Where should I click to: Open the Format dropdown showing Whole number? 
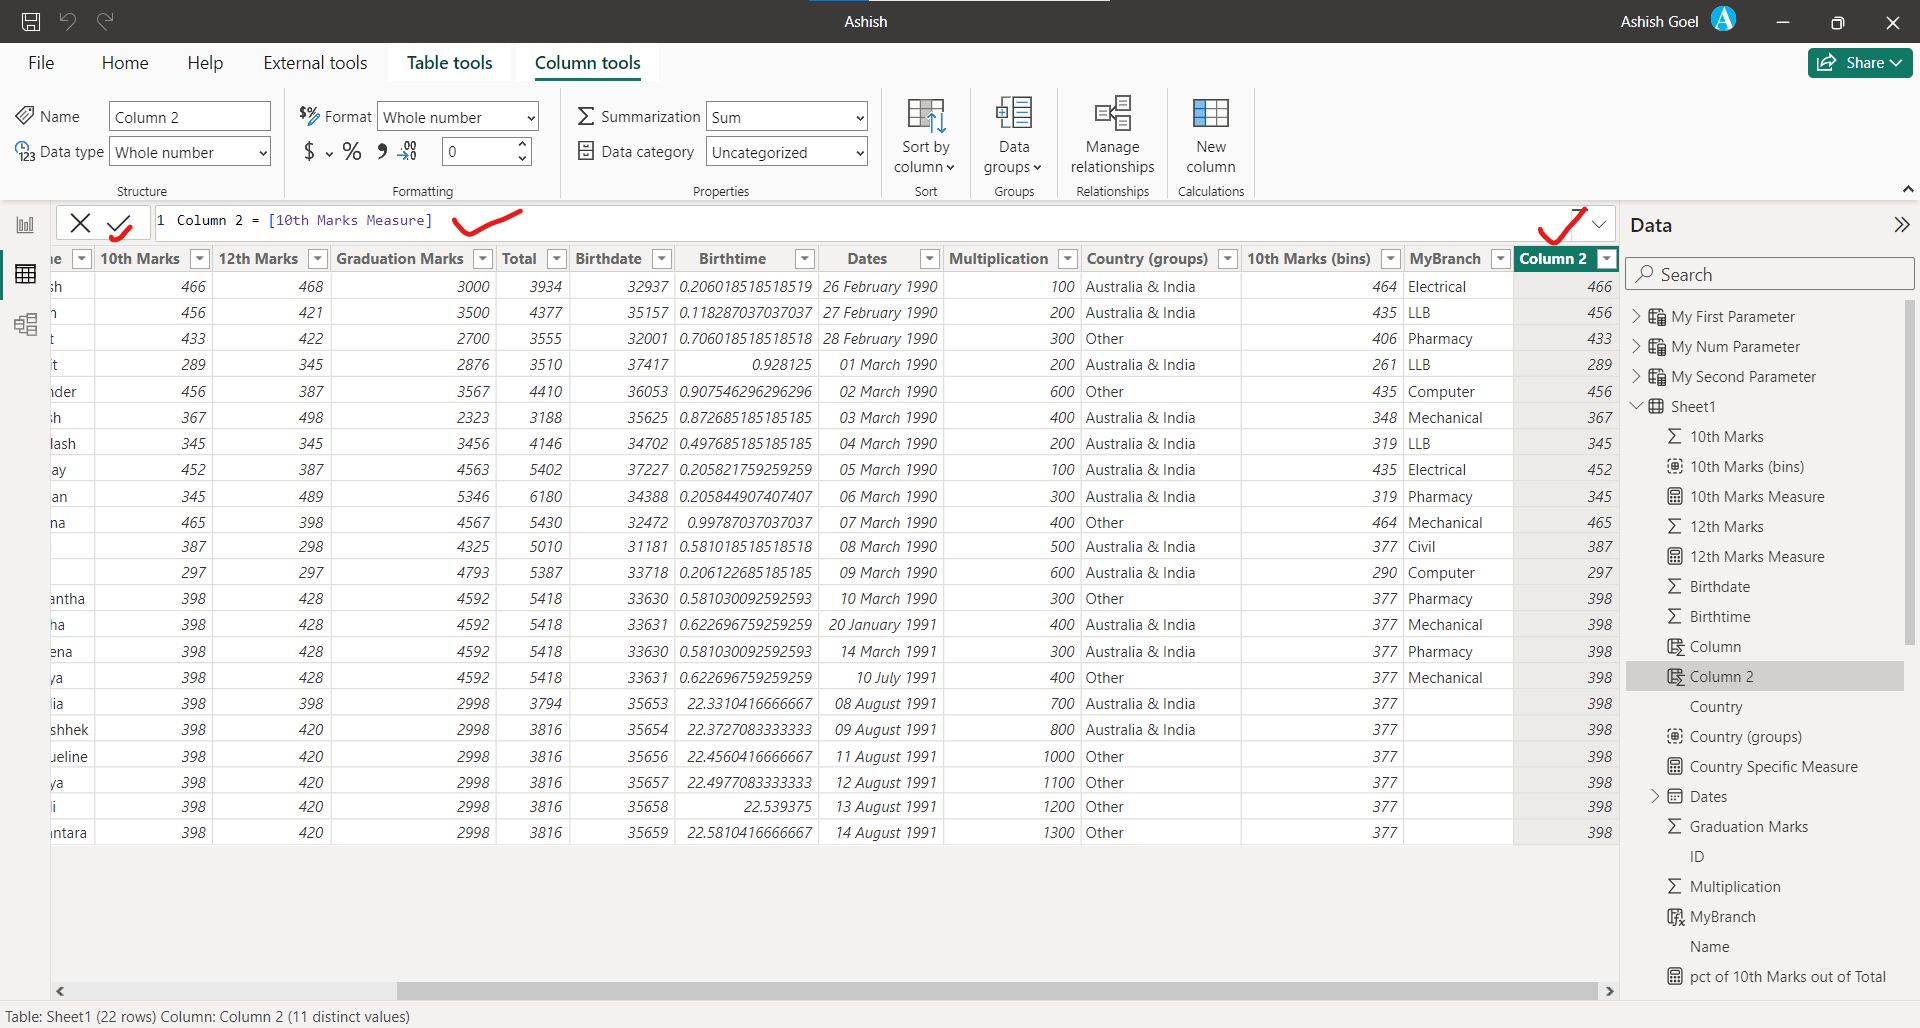pos(458,117)
